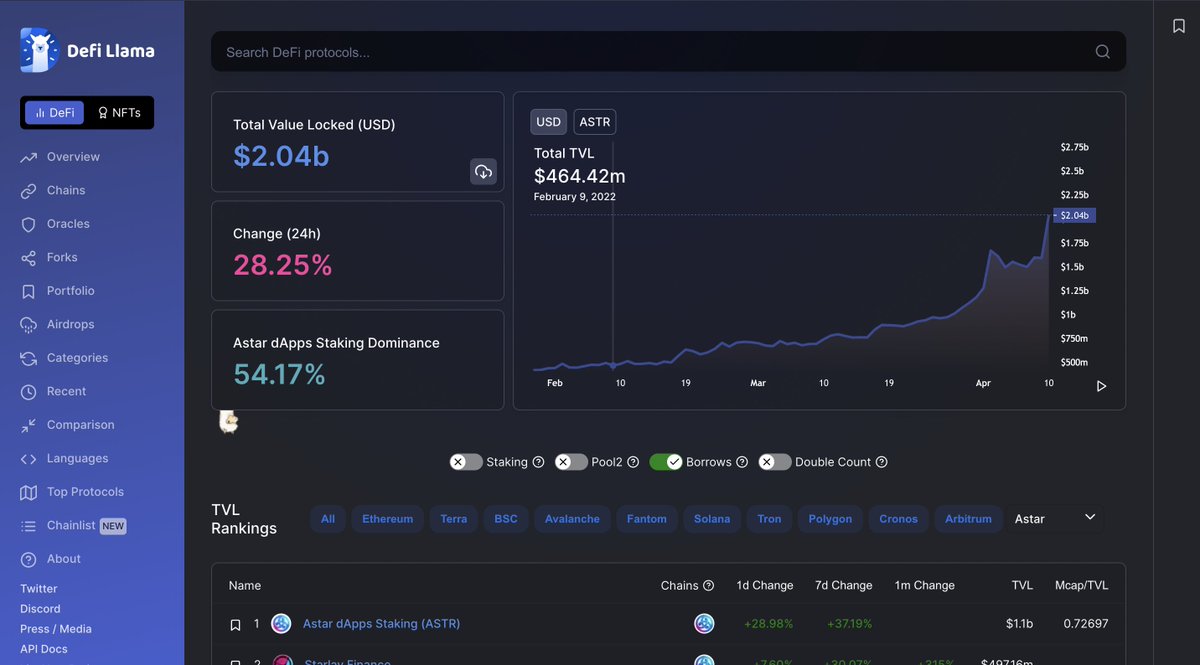Screen dimensions: 1200x665
Task: Sort by the 1d Change column header
Action: pyautogui.click(x=765, y=585)
